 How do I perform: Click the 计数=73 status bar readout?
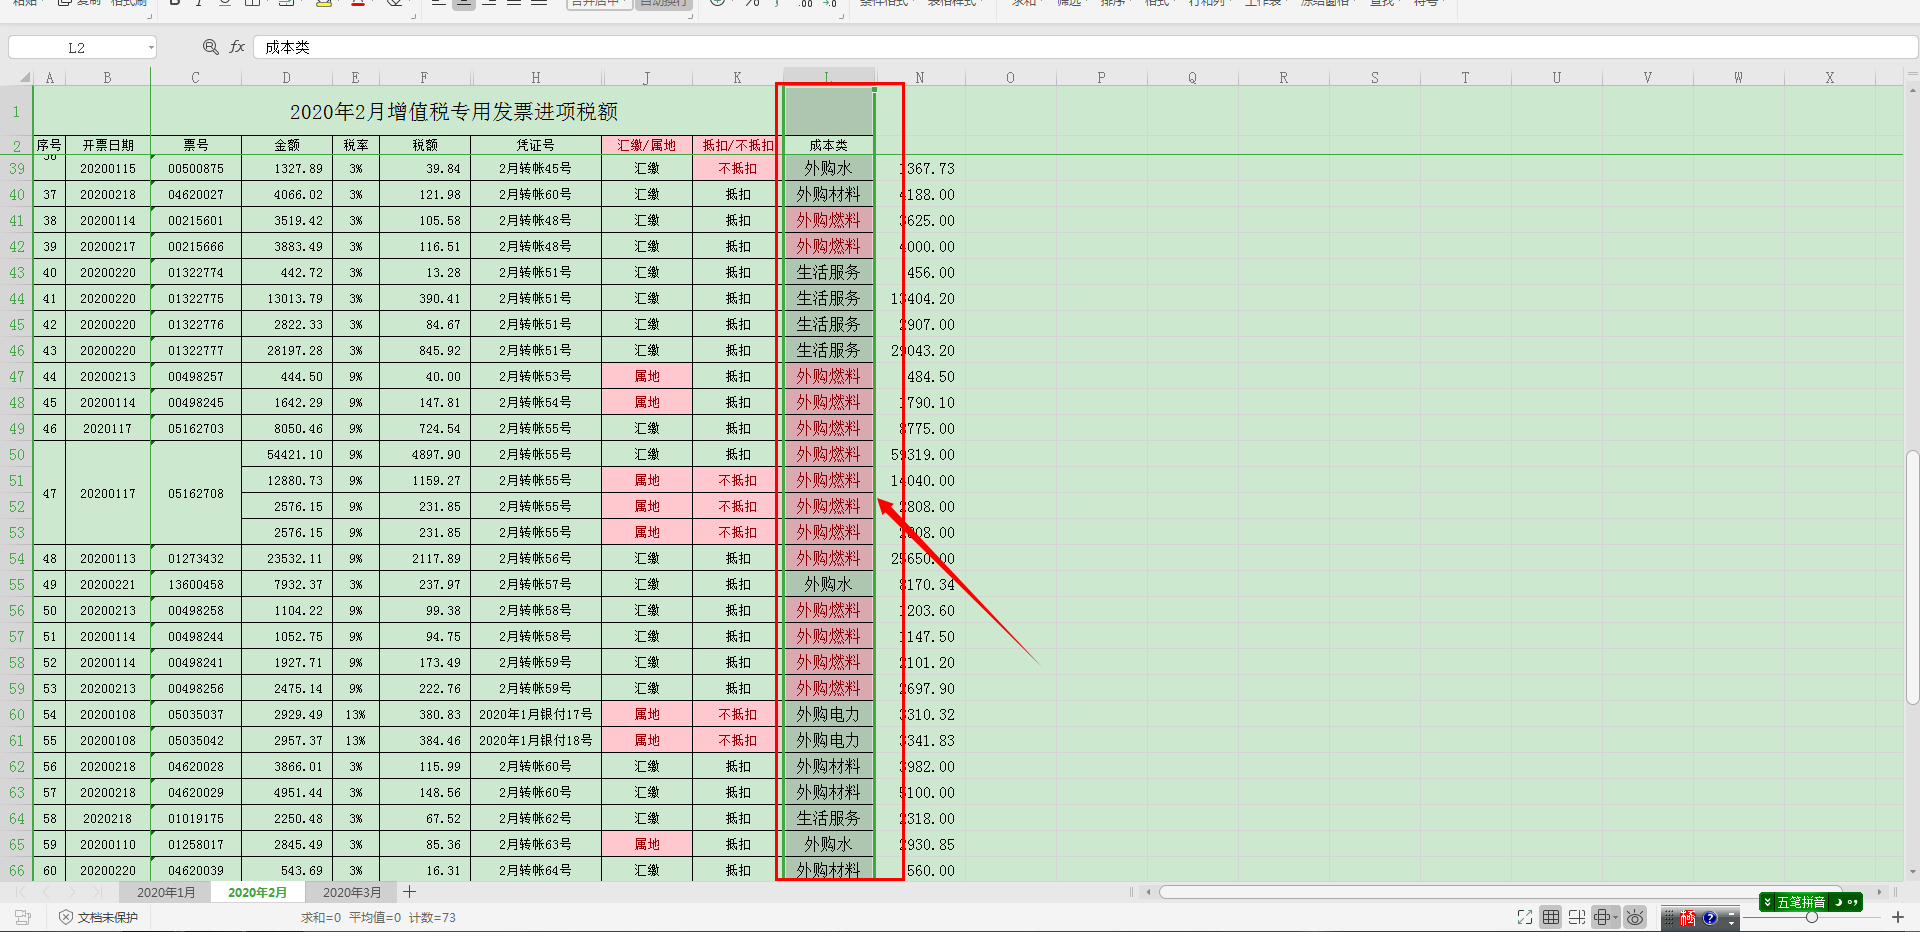click(x=432, y=917)
